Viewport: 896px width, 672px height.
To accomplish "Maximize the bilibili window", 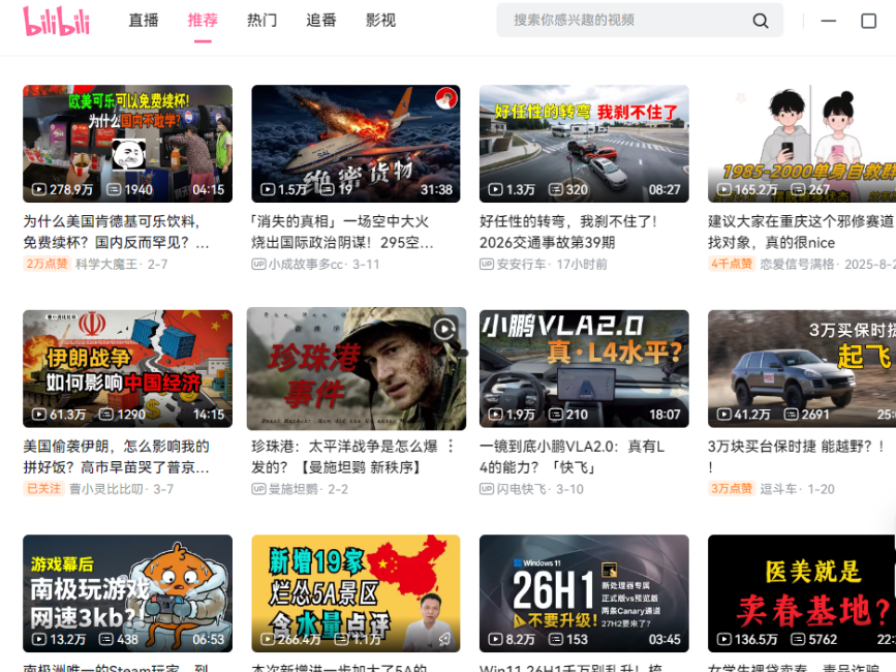I will coord(868,21).
